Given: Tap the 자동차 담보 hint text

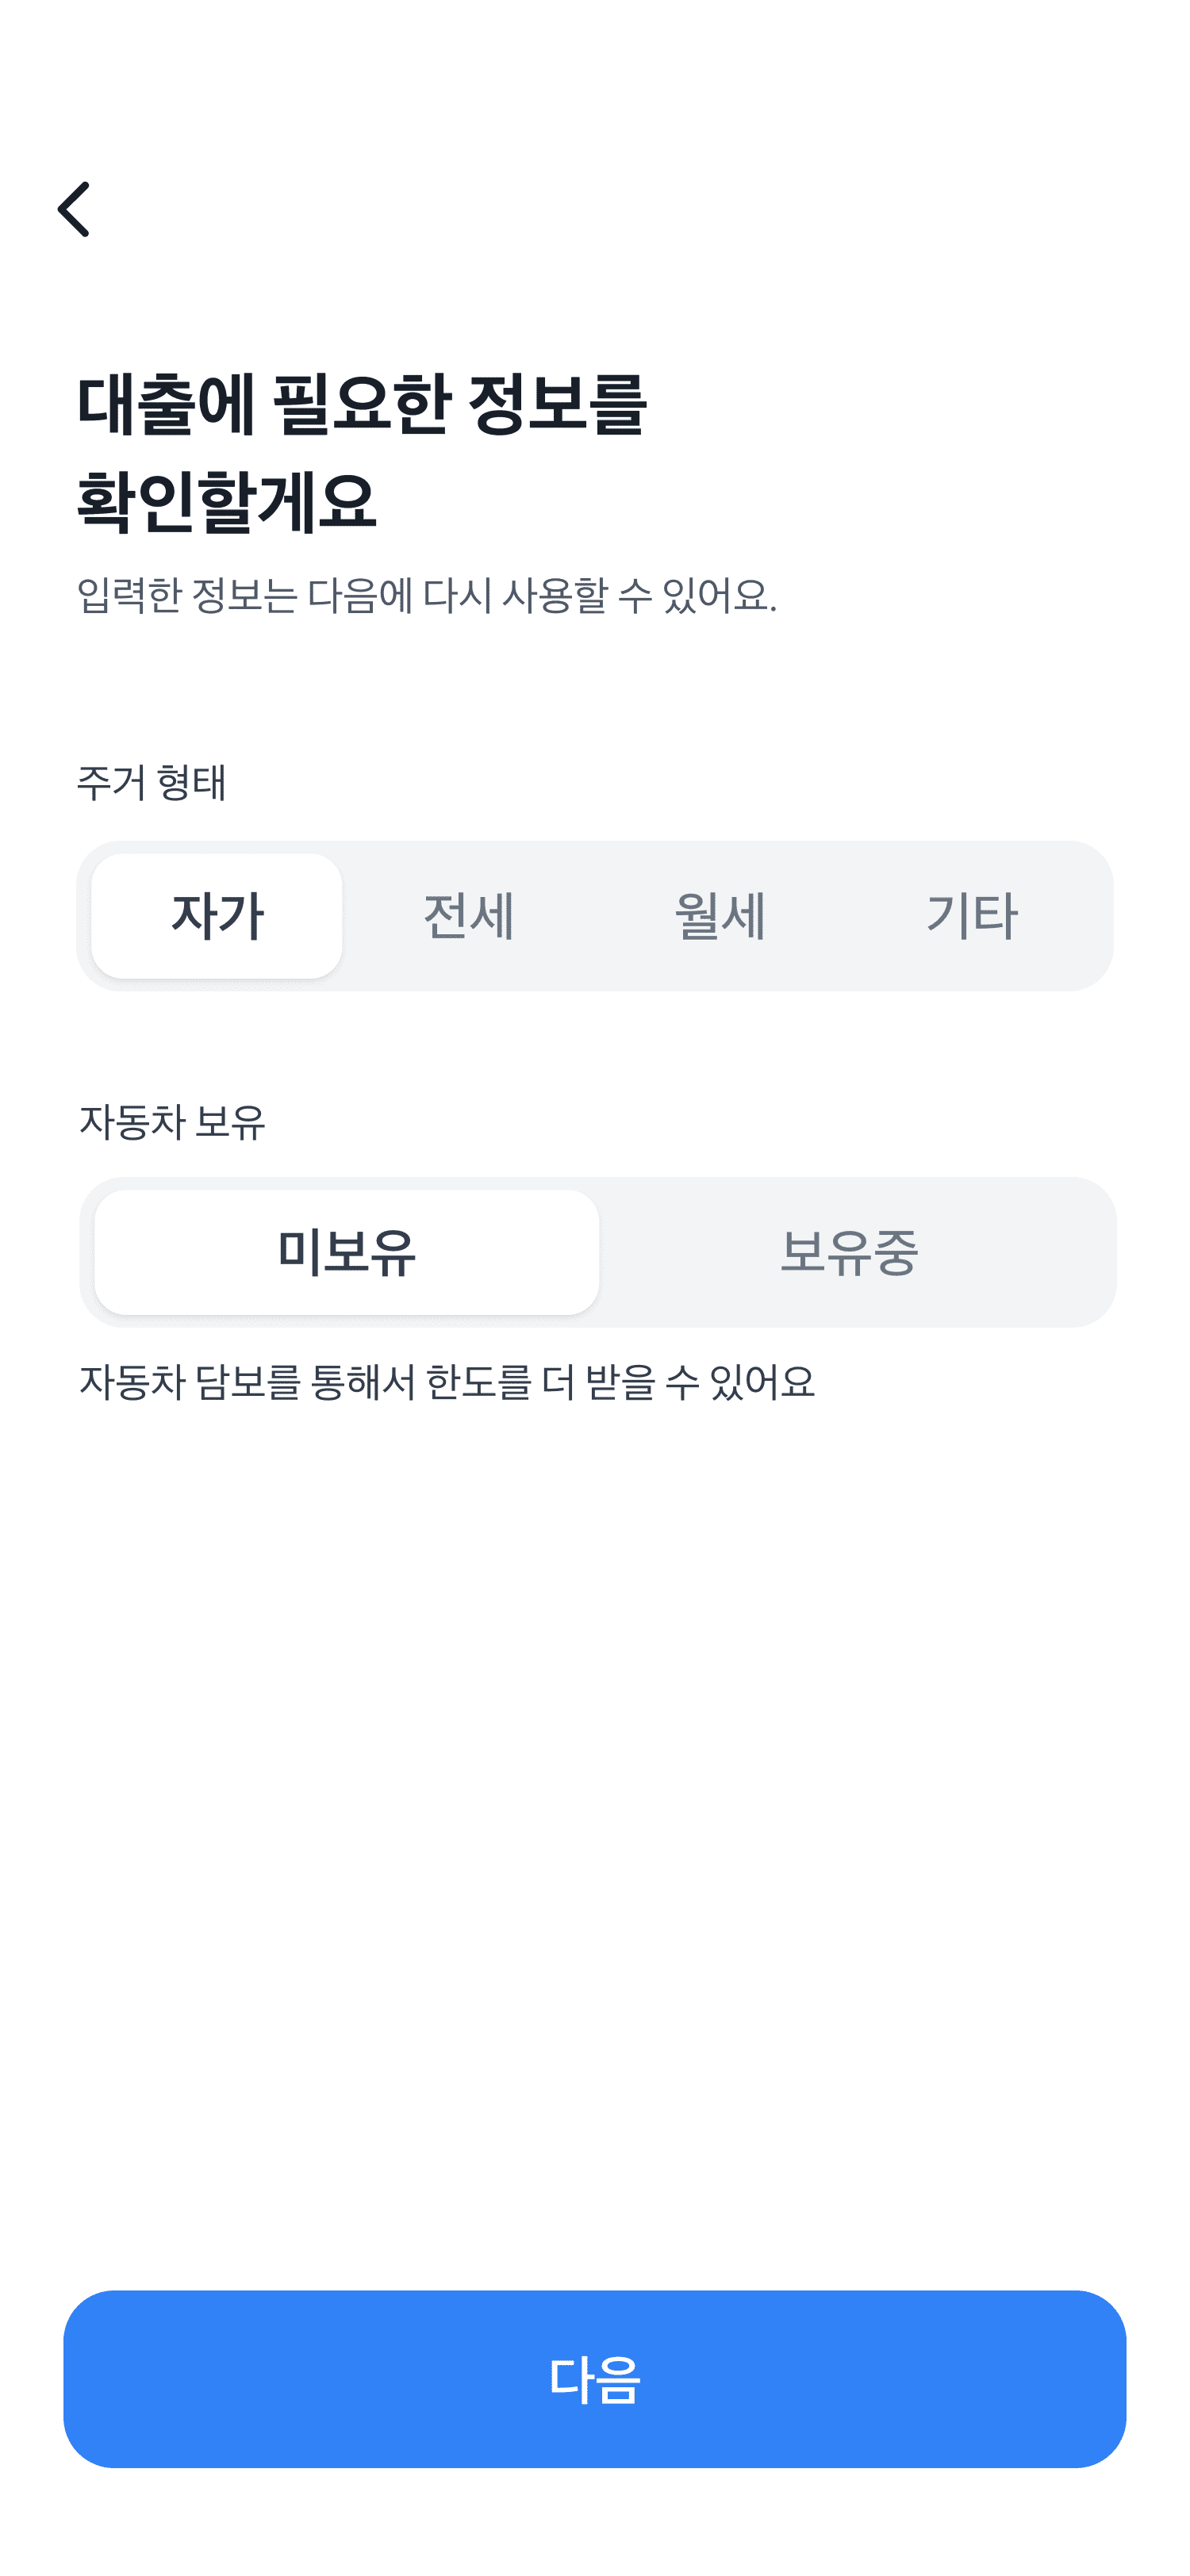Looking at the screenshot, I should click(x=446, y=1382).
